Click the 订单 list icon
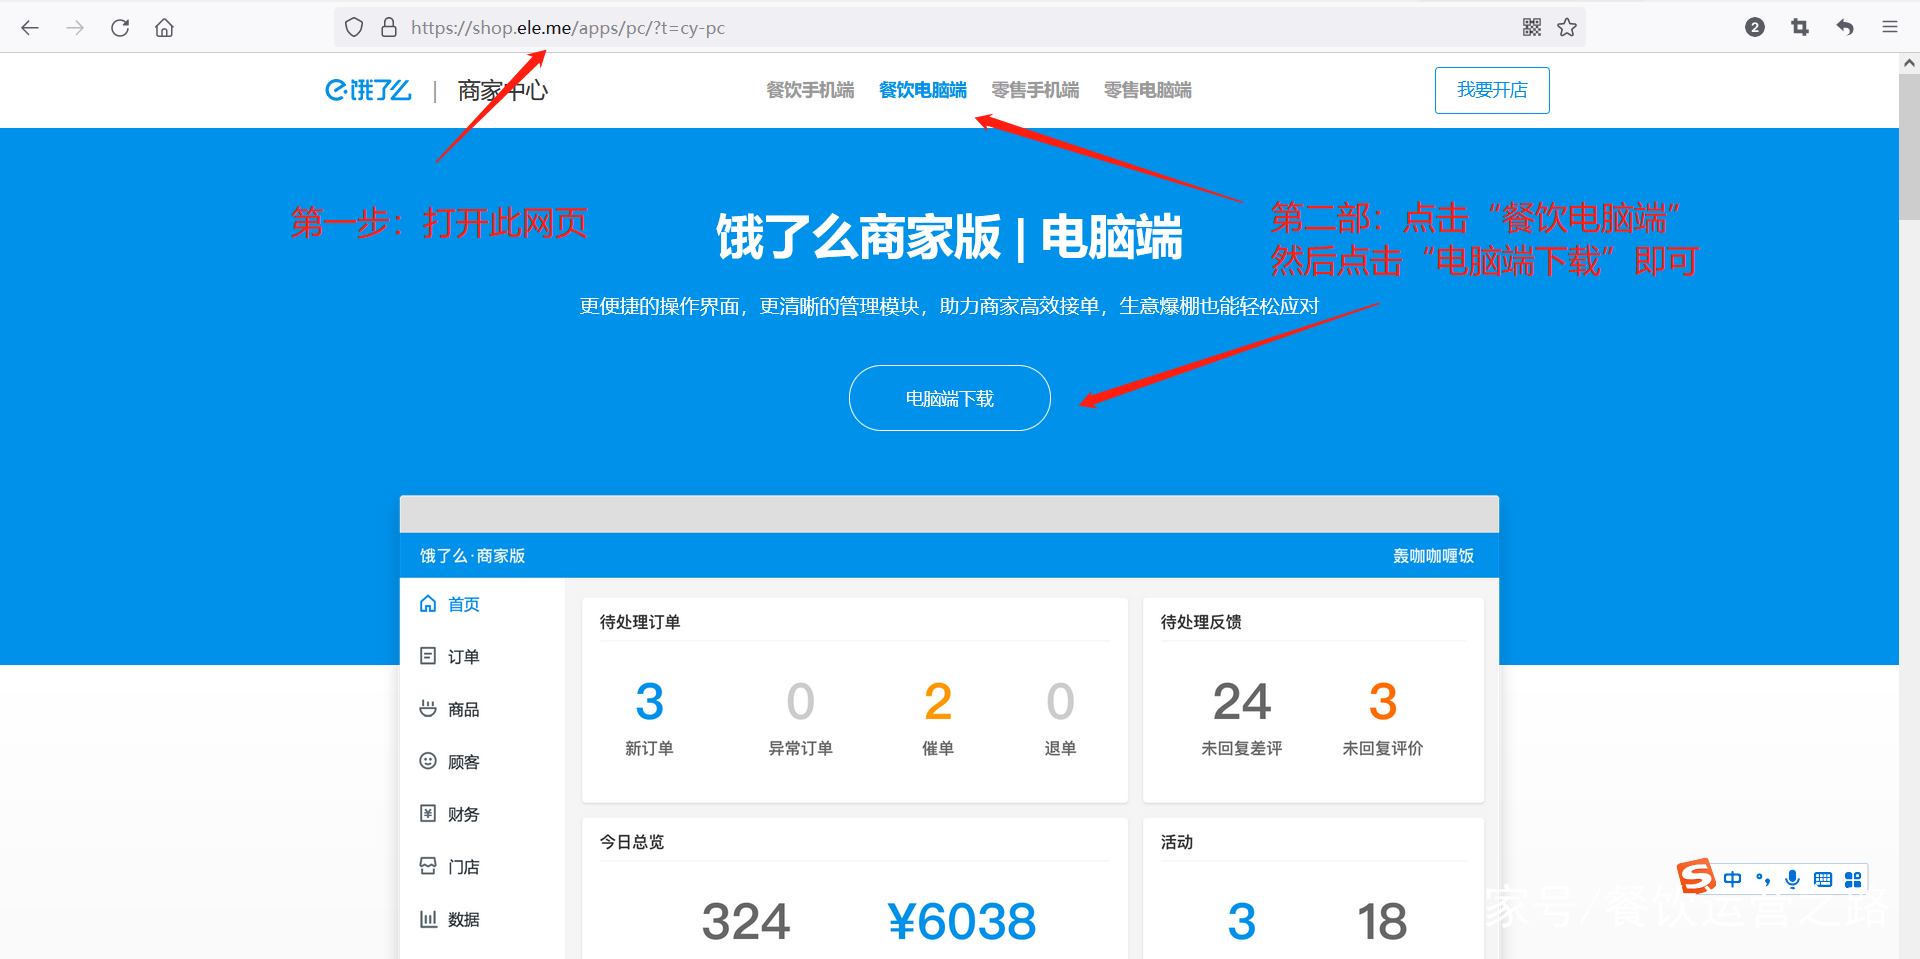This screenshot has width=1920, height=959. pyautogui.click(x=428, y=656)
